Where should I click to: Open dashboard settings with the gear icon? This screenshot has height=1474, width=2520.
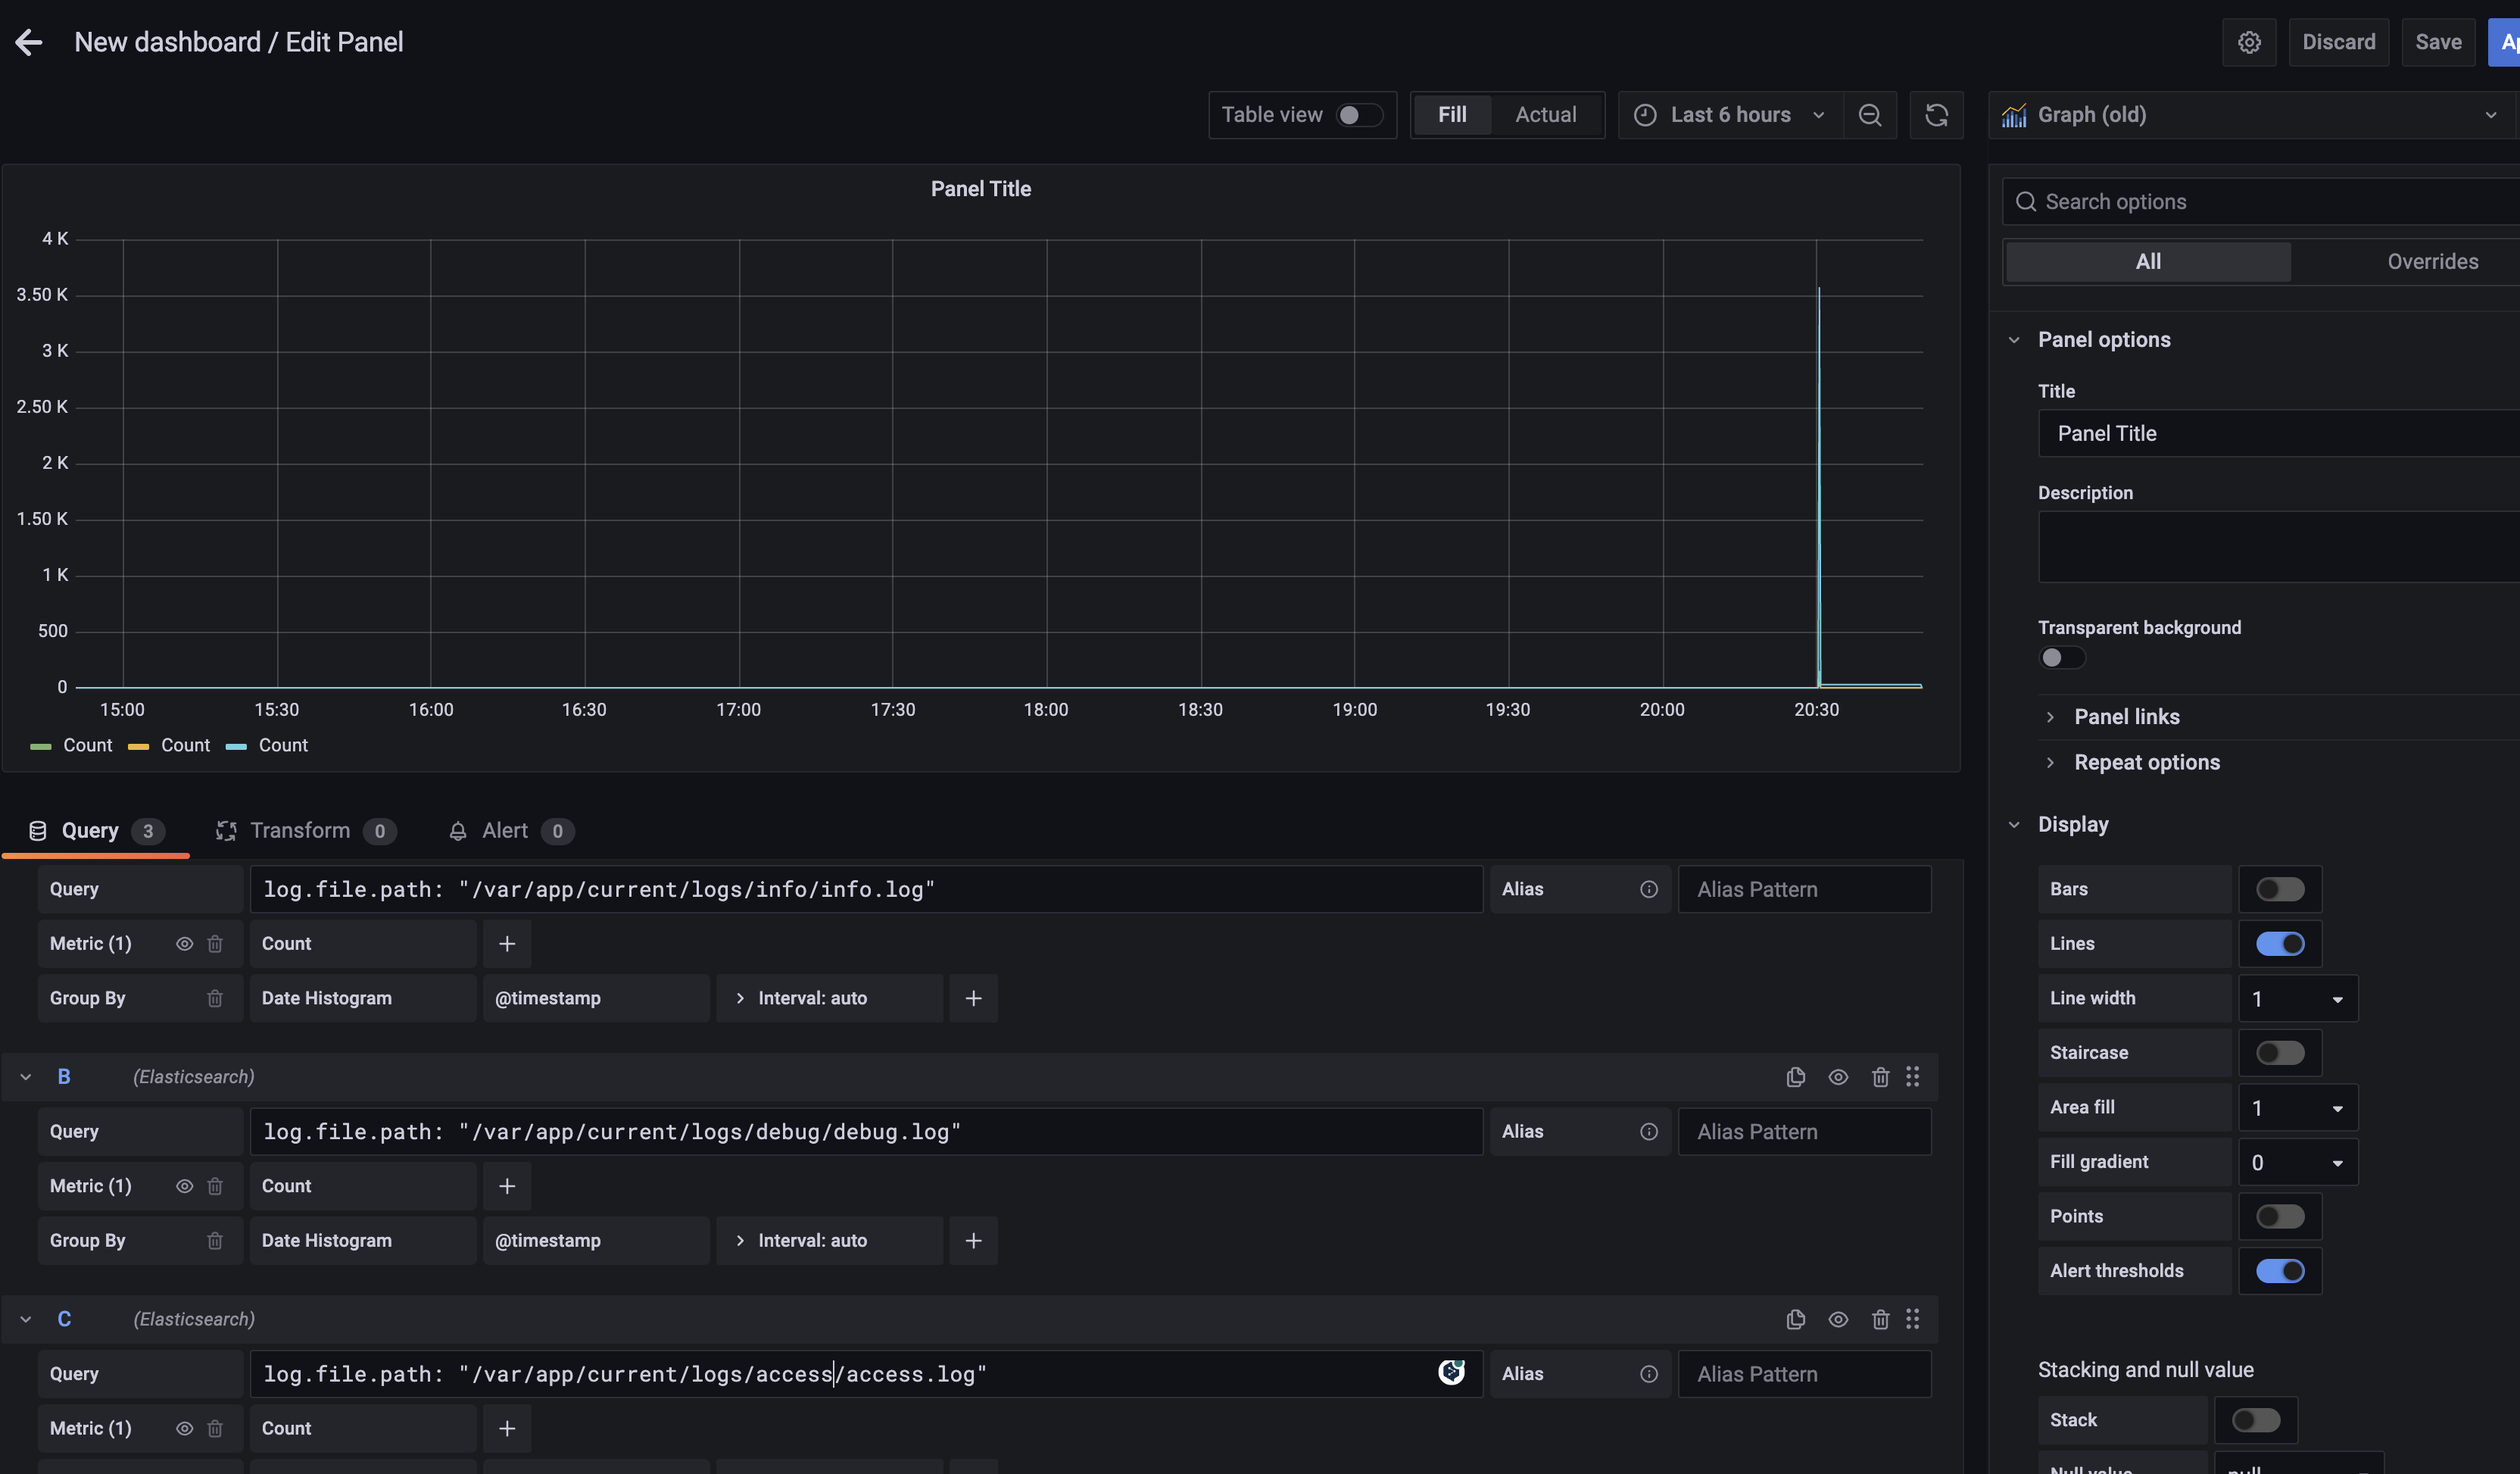[2248, 42]
